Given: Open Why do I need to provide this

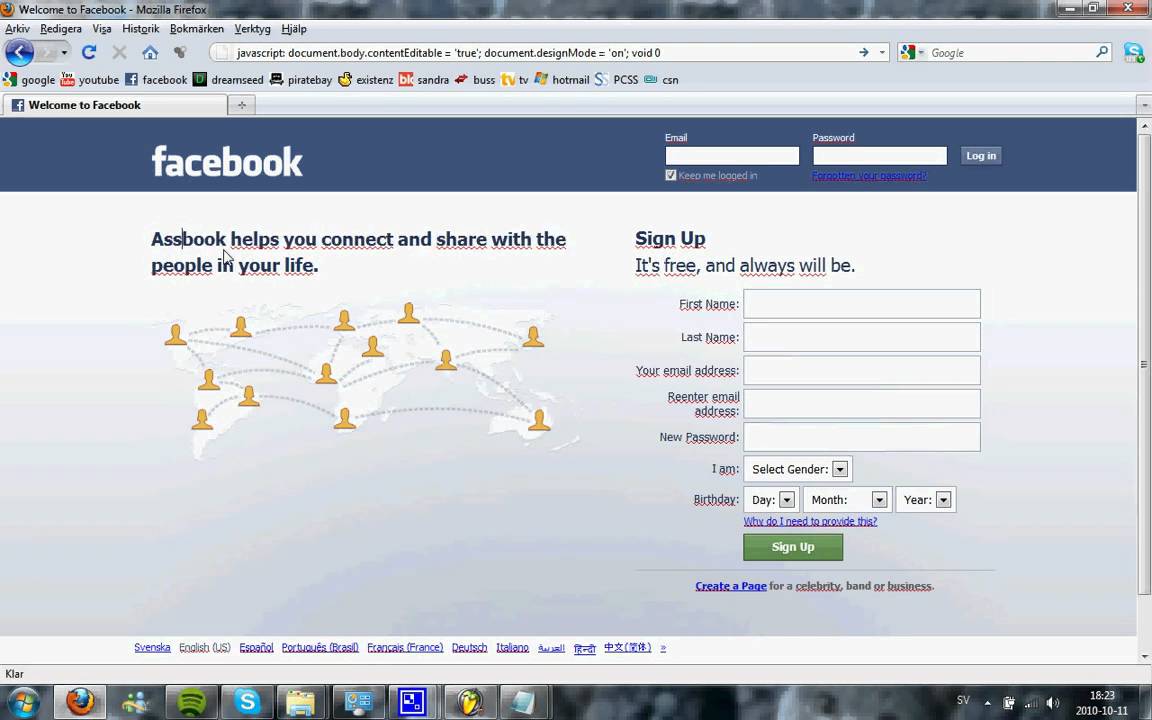Looking at the screenshot, I should click(810, 521).
